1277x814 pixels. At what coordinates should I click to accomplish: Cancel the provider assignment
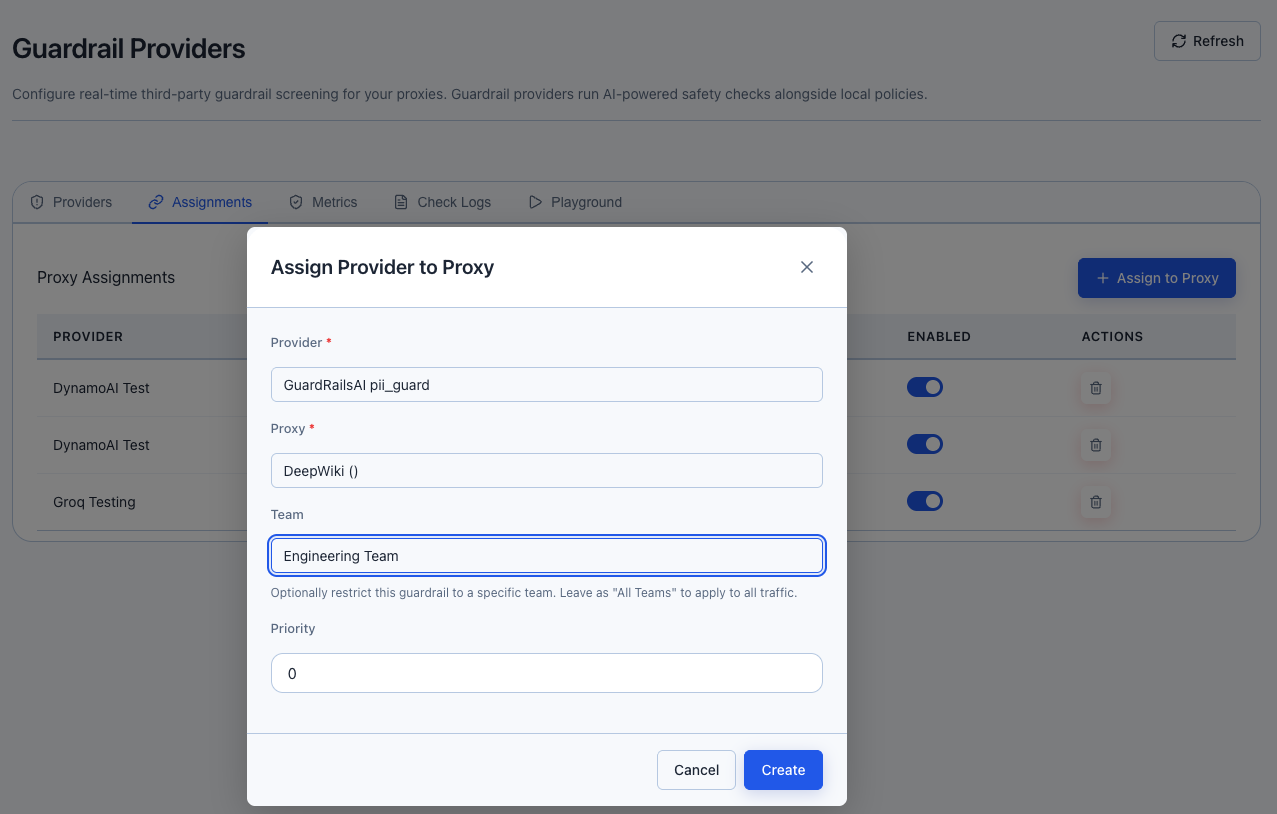click(x=696, y=770)
